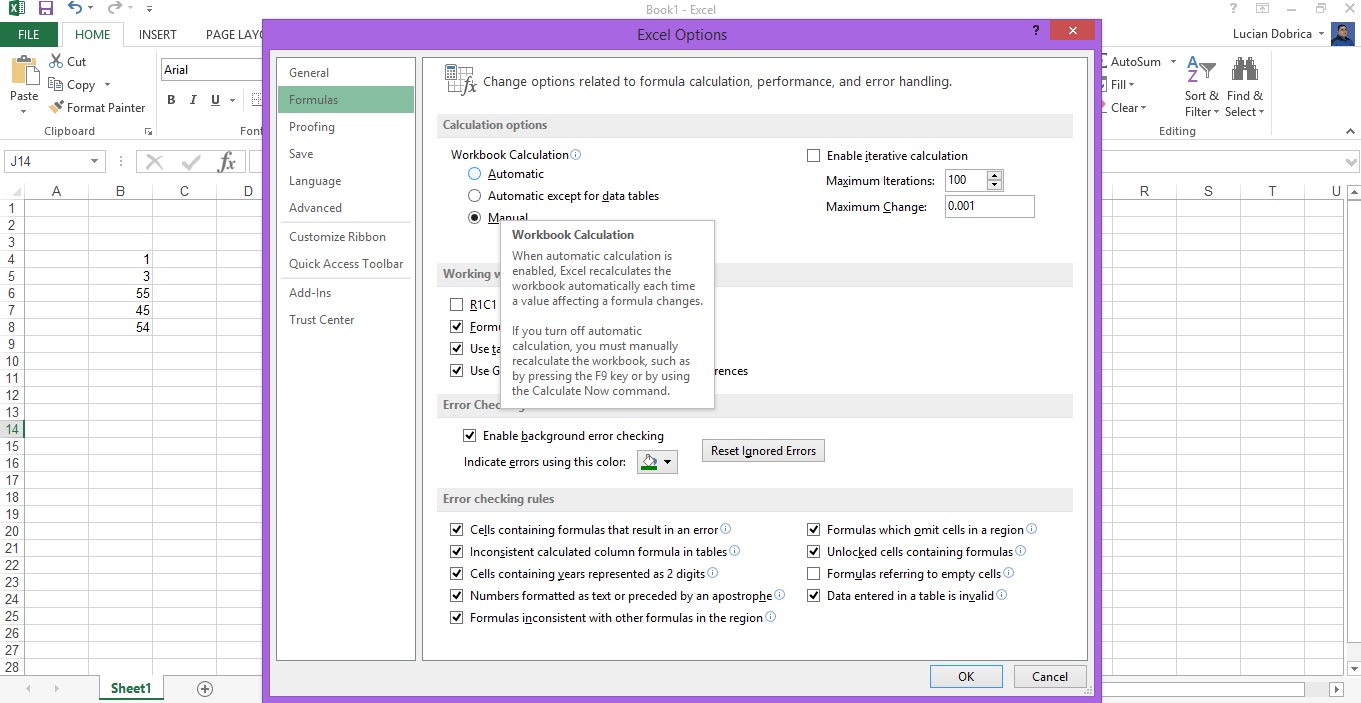Click the Maximum Change input field
This screenshot has height=703, width=1361.
click(x=989, y=206)
